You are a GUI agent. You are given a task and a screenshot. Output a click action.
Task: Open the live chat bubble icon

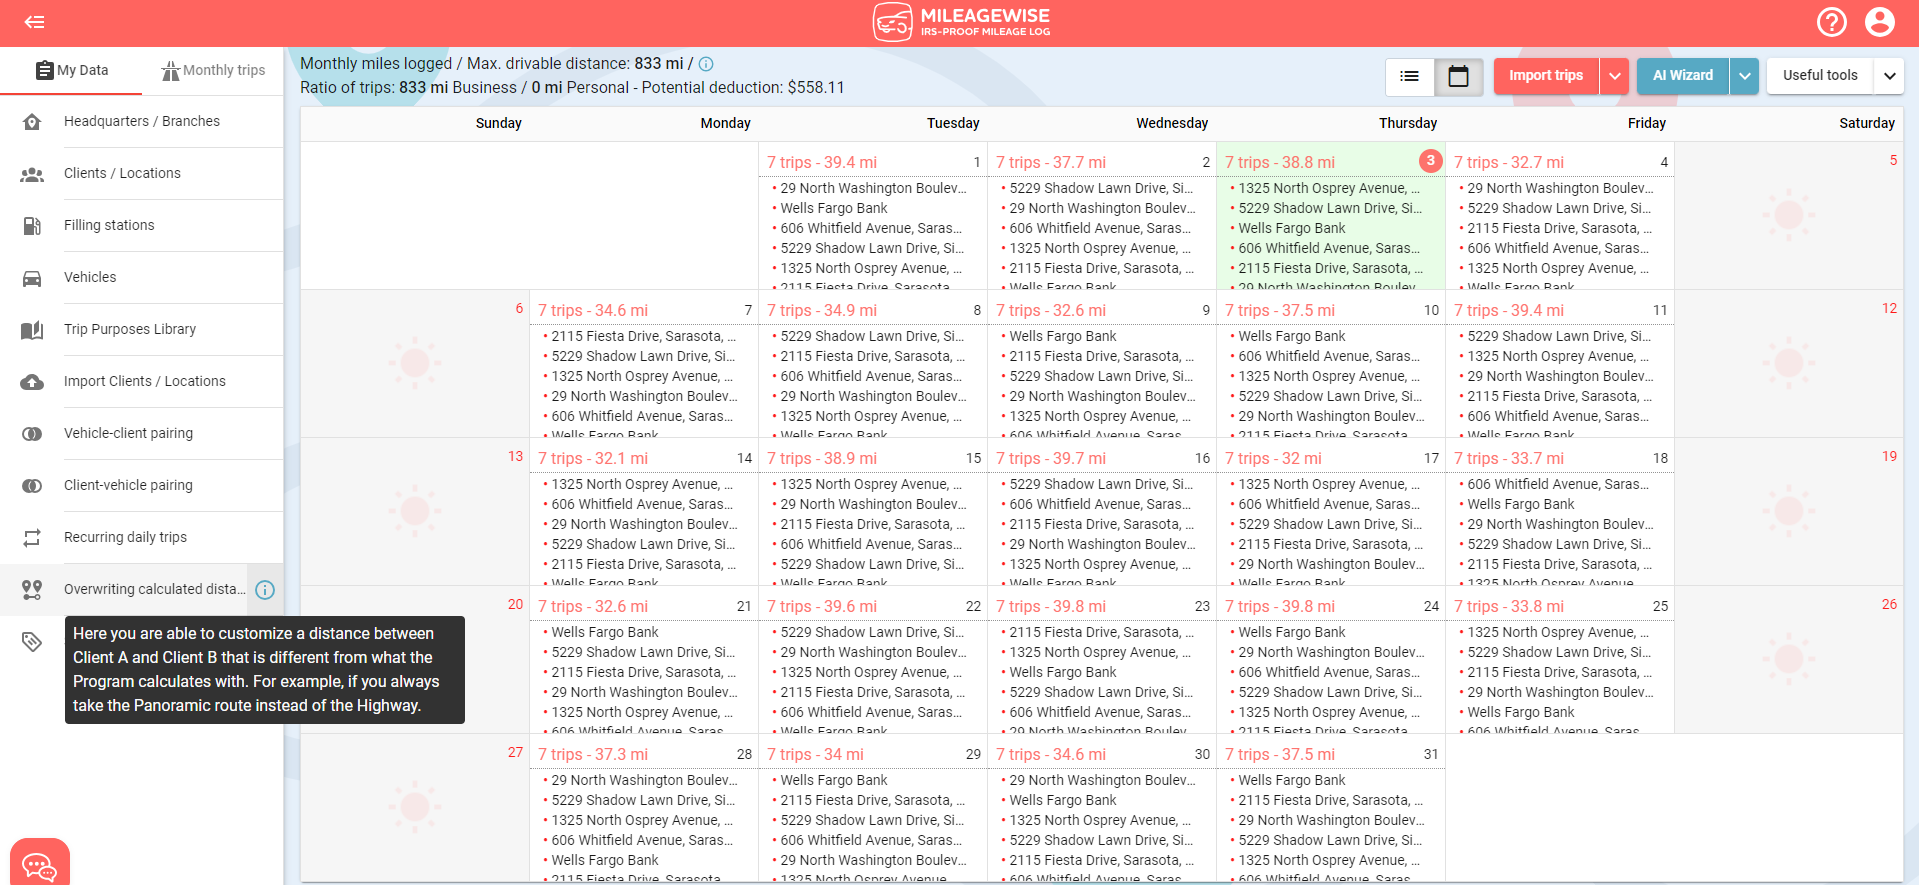(40, 864)
